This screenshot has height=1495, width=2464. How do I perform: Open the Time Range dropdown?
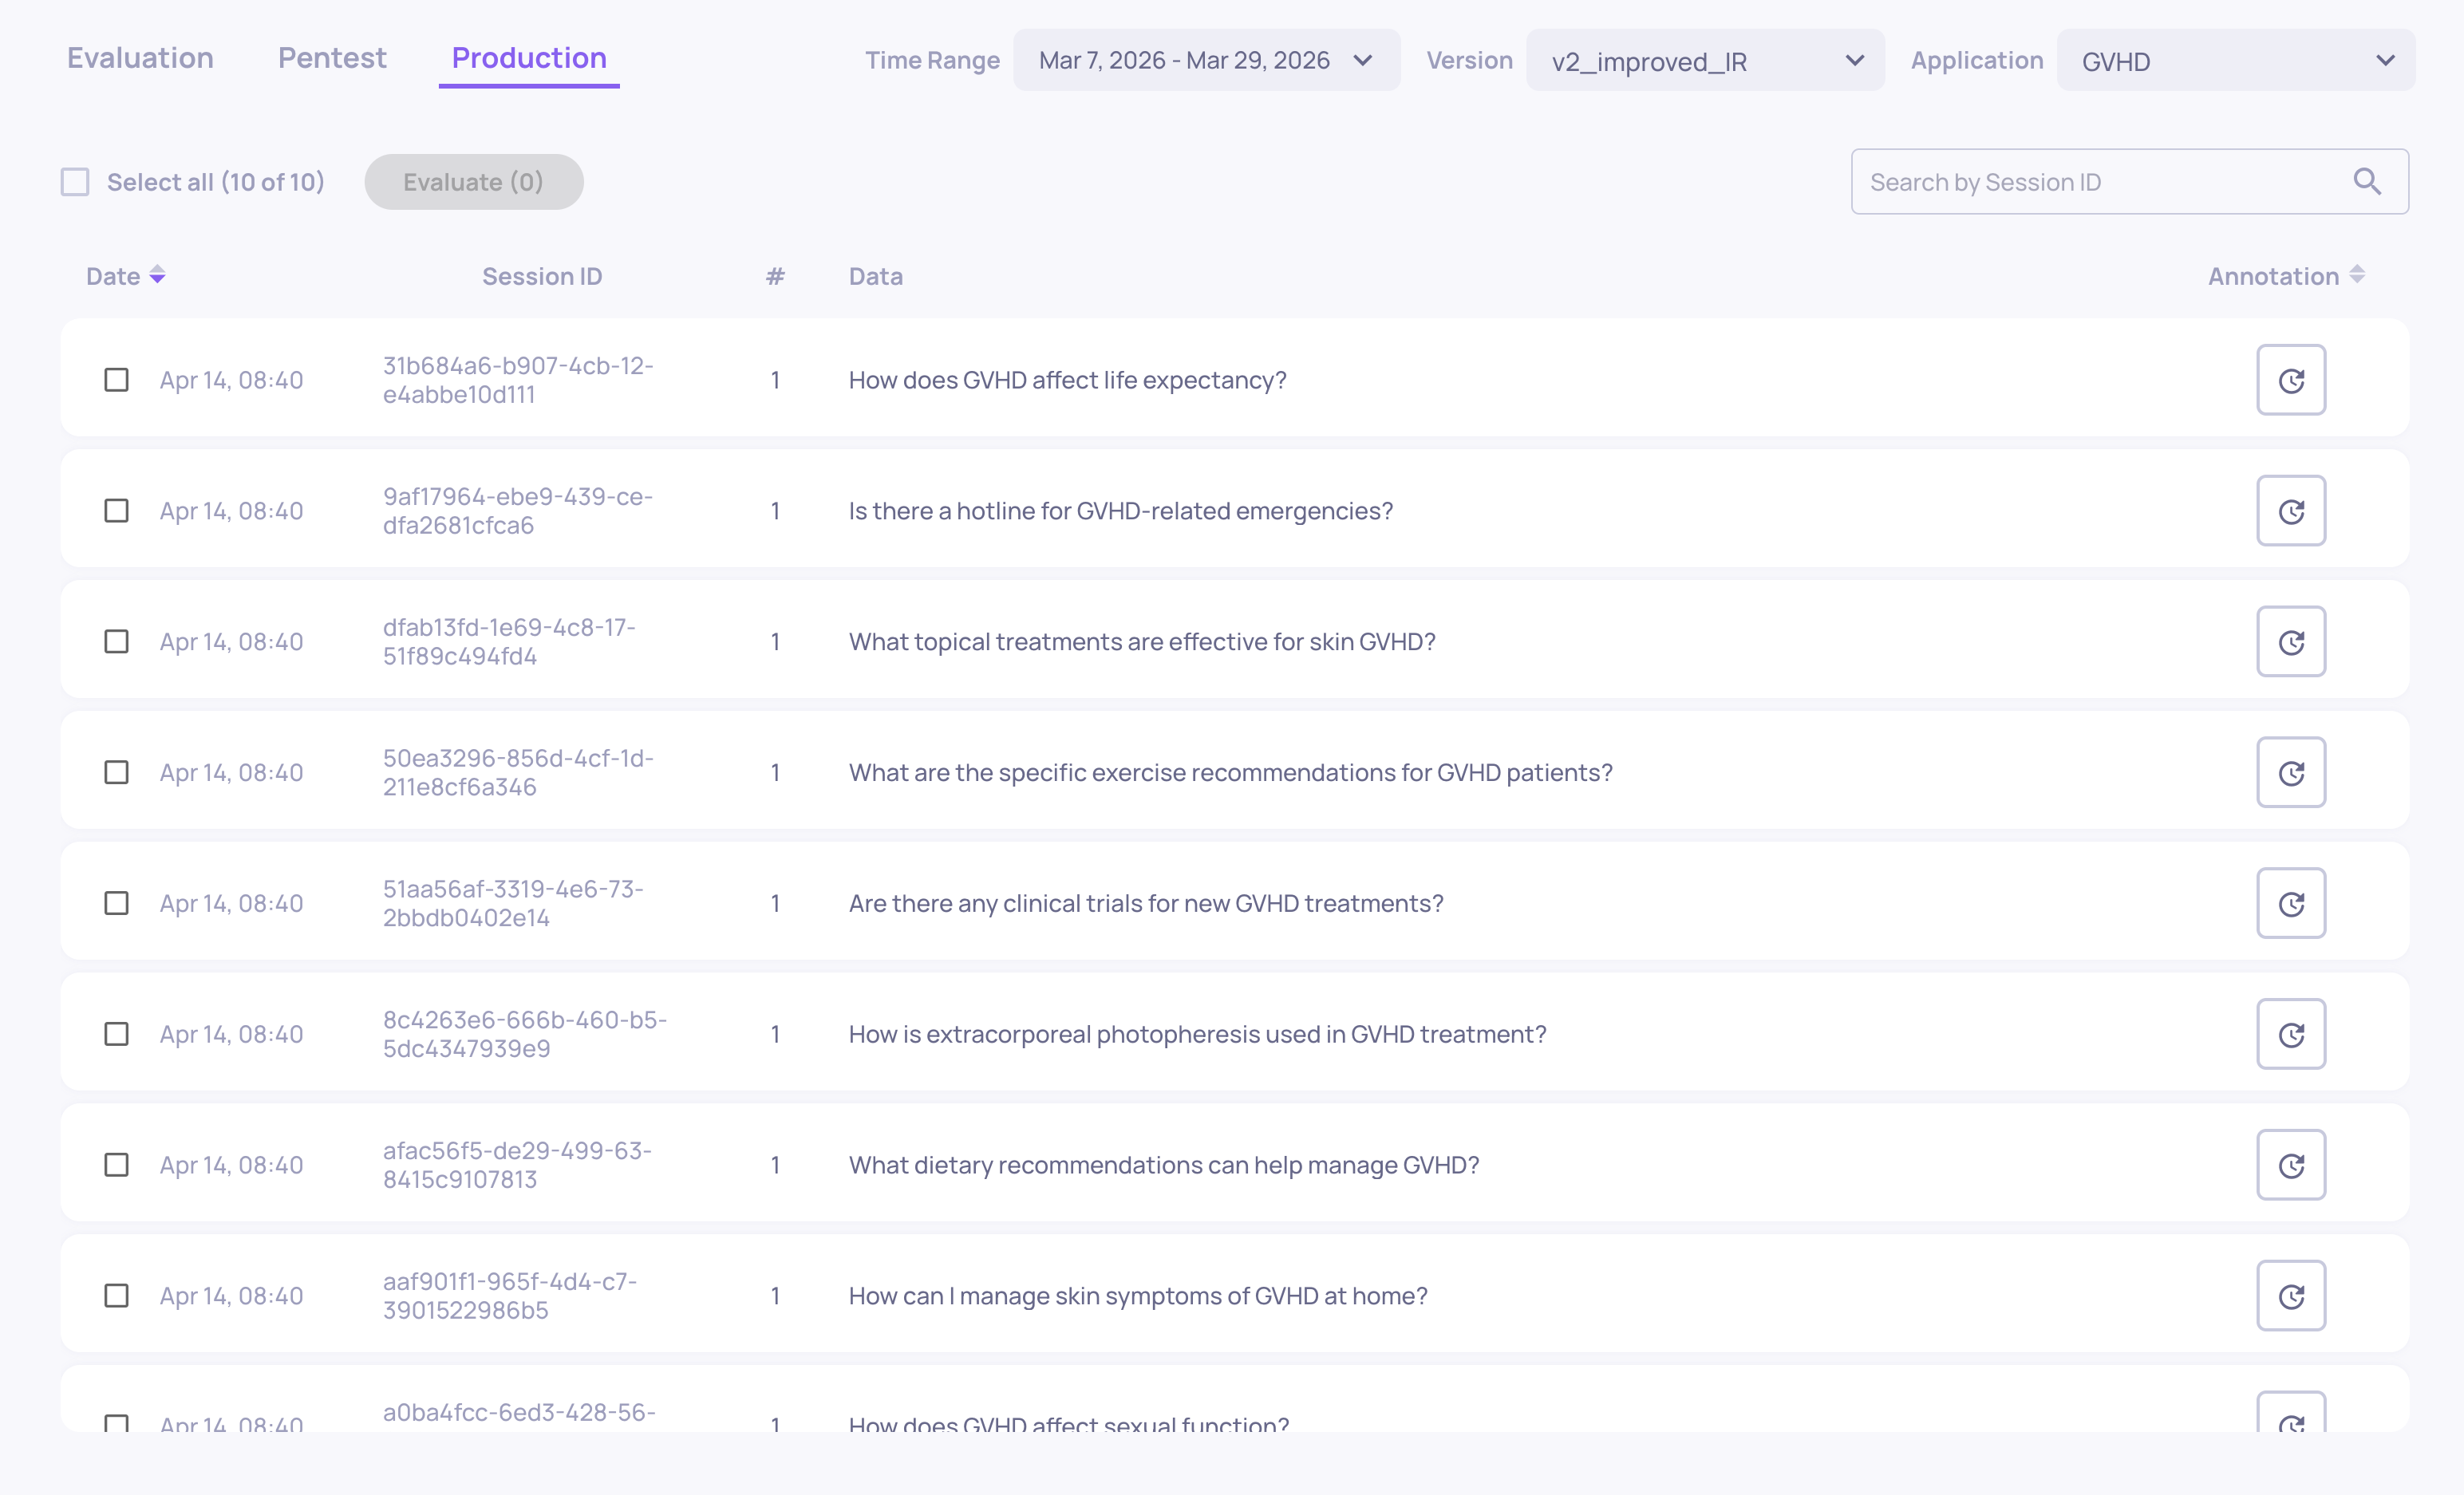(x=1206, y=60)
